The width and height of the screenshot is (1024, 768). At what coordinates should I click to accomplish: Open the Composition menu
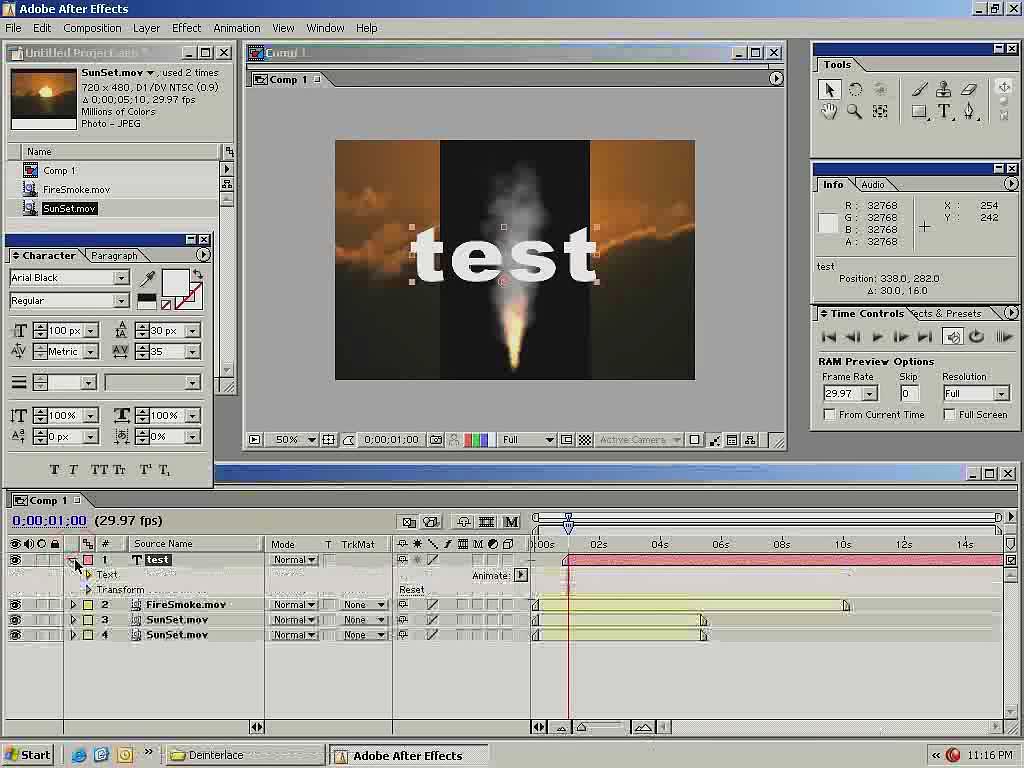point(92,28)
